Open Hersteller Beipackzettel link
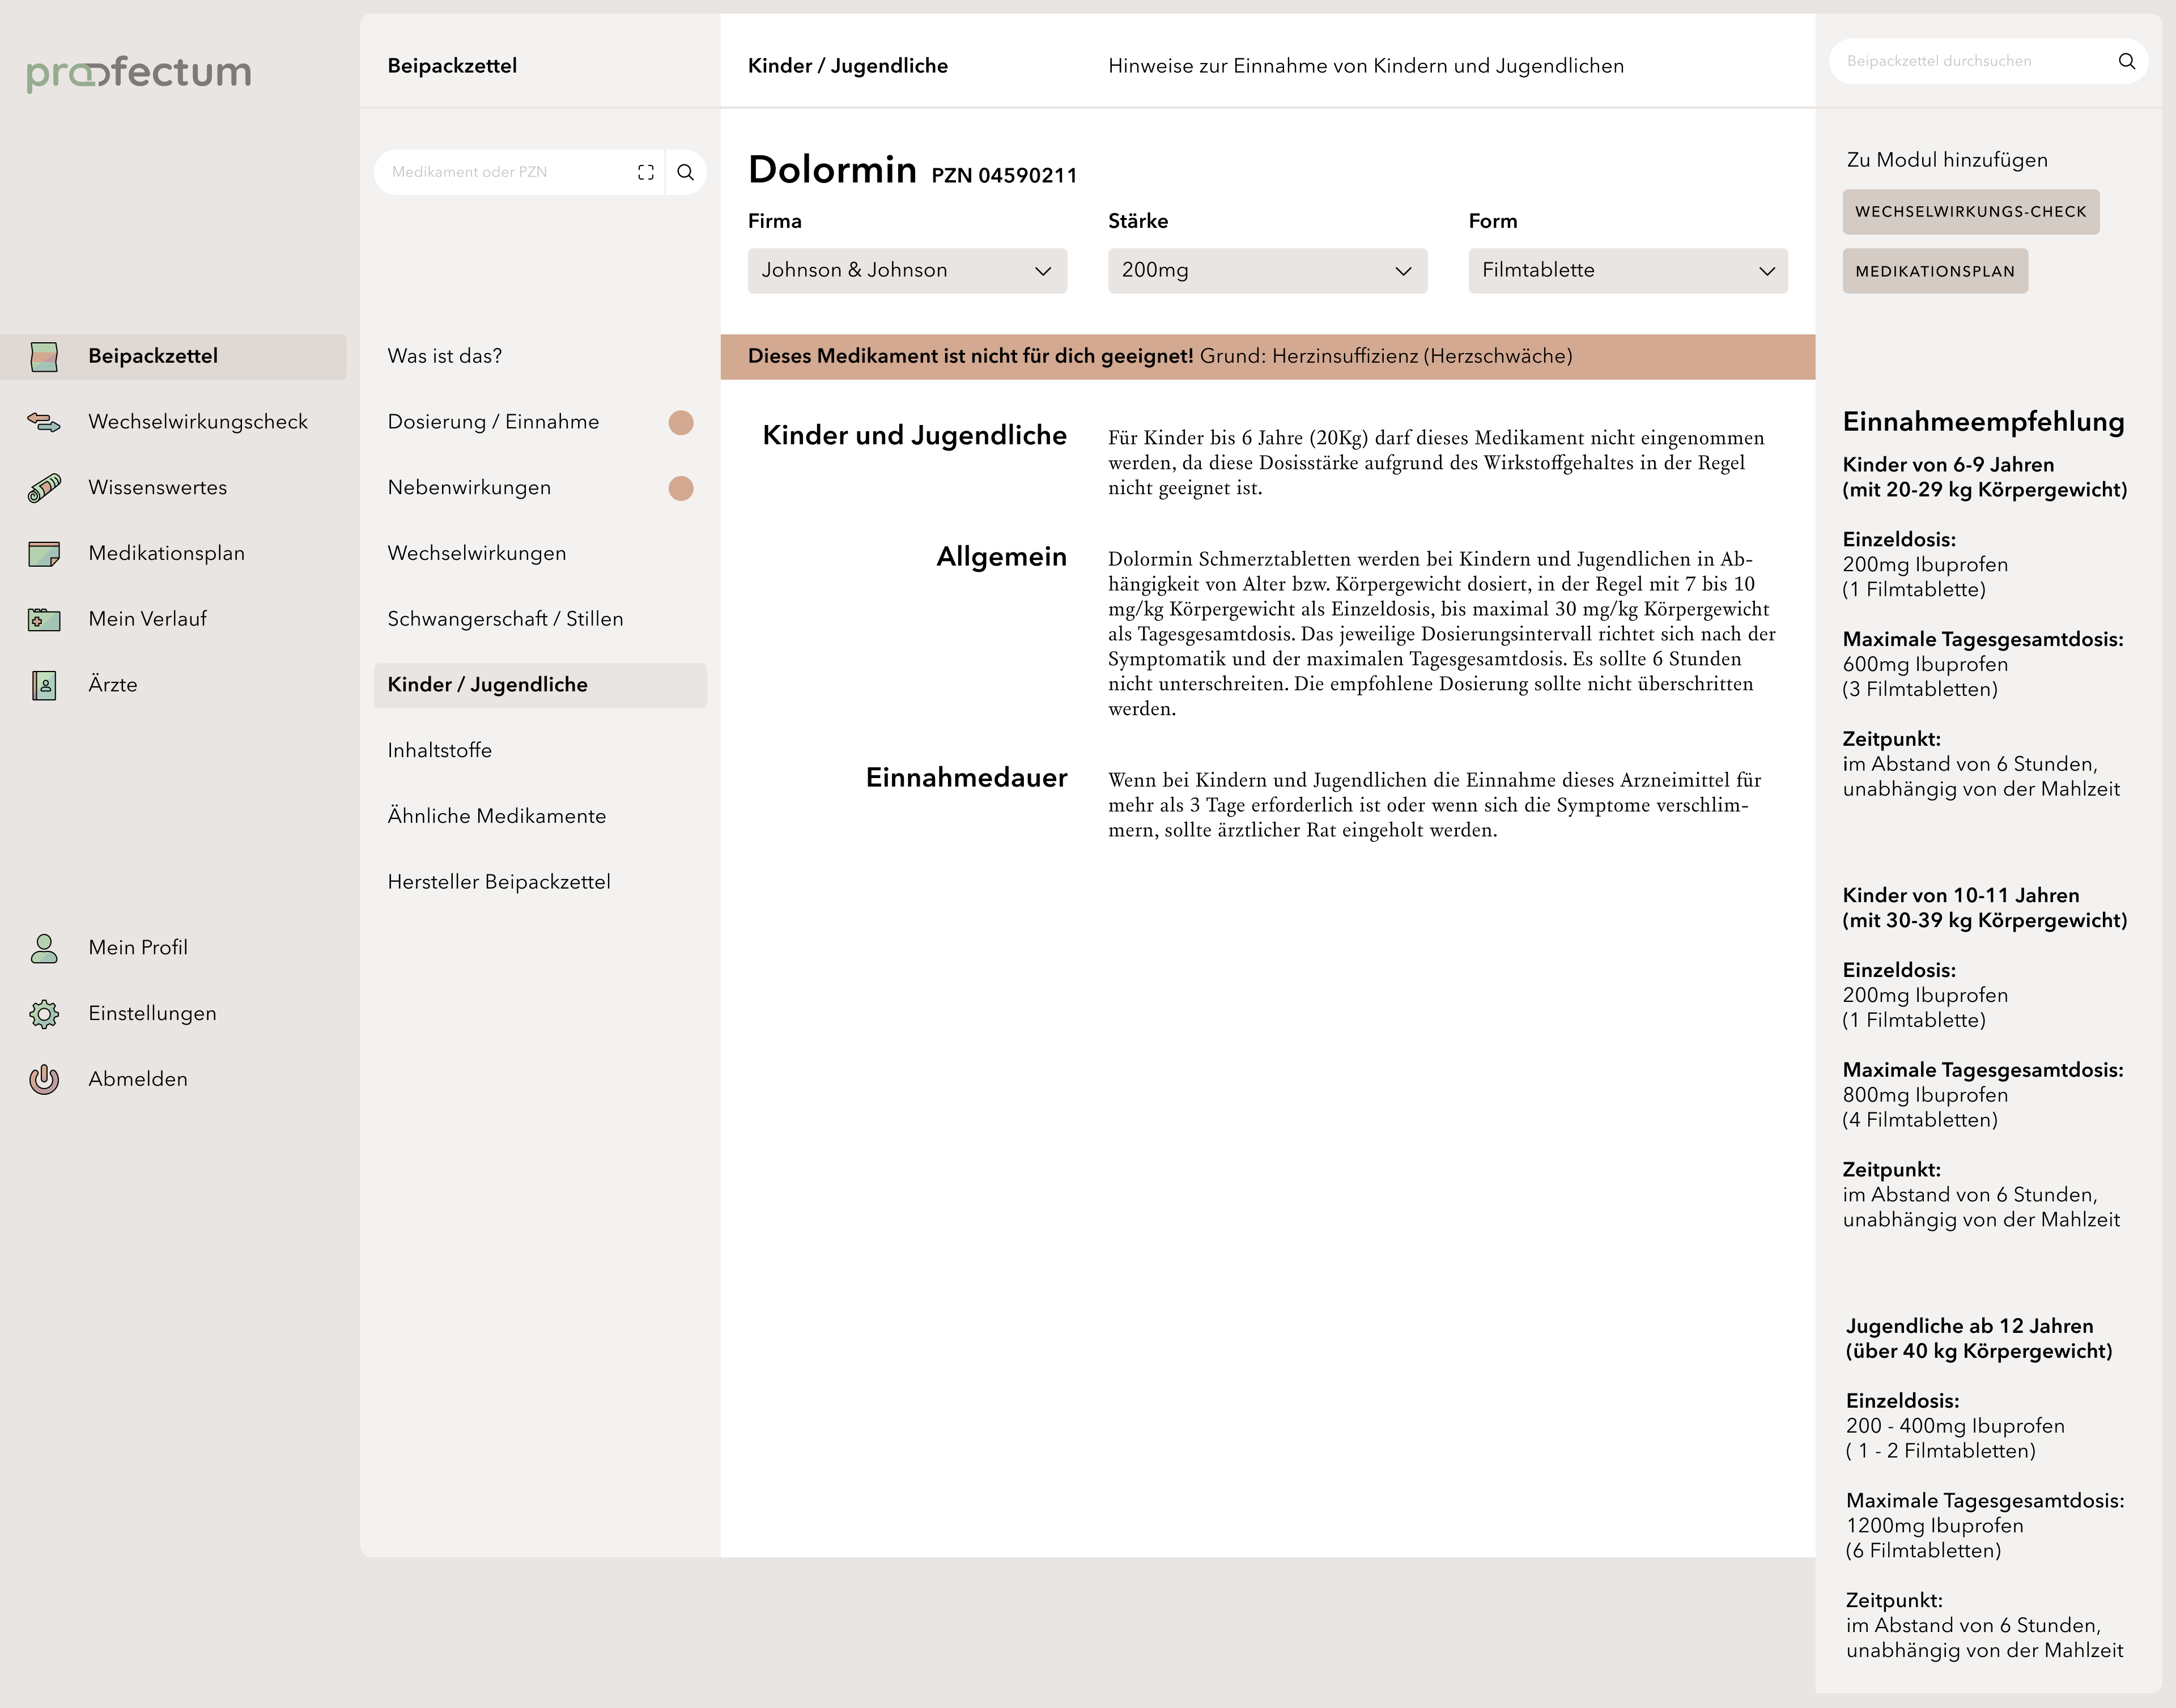The width and height of the screenshot is (2176, 1708). (x=498, y=882)
